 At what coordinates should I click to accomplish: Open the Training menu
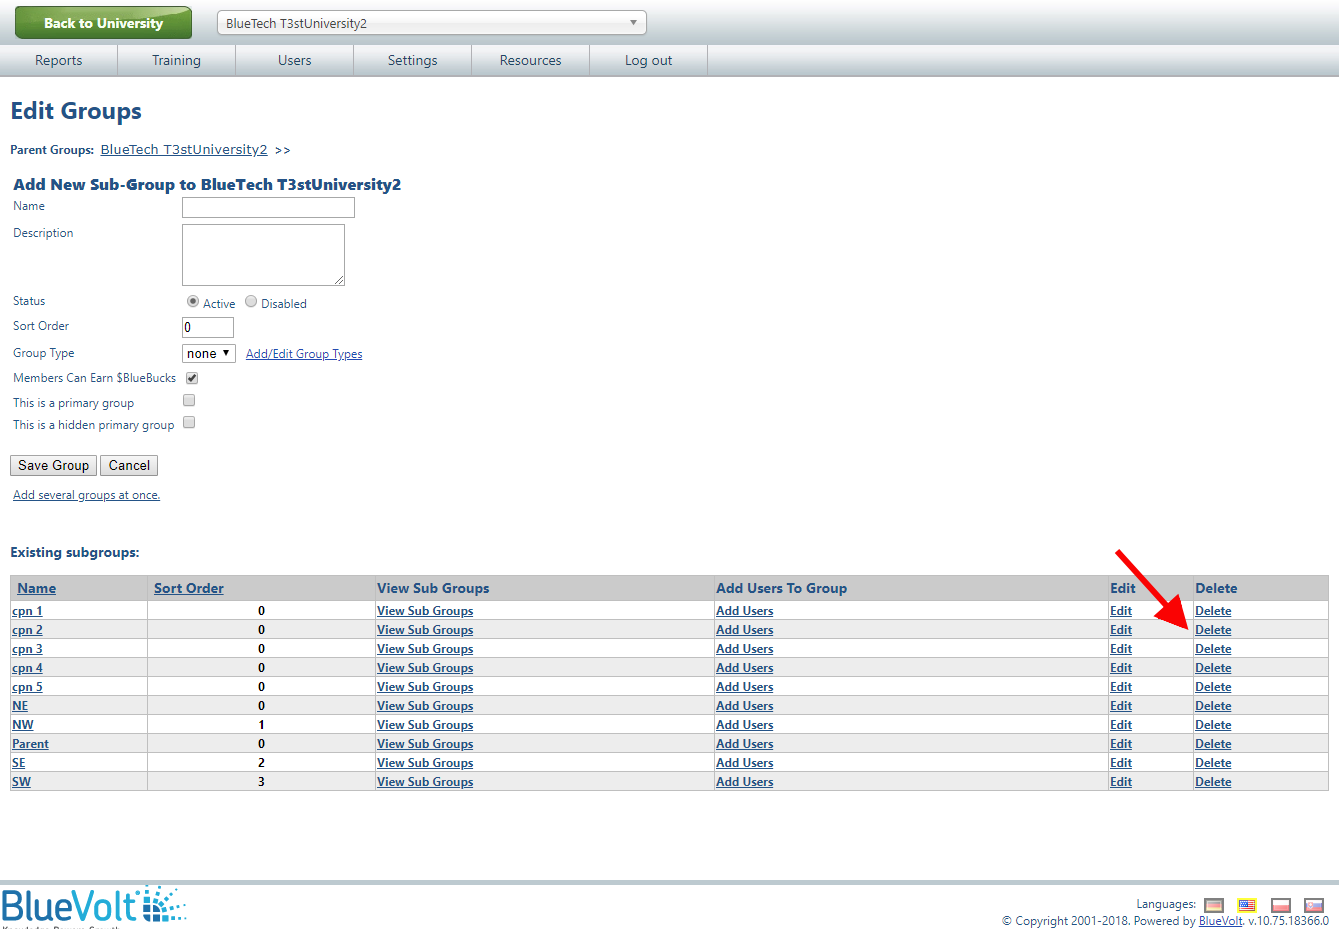pos(176,60)
